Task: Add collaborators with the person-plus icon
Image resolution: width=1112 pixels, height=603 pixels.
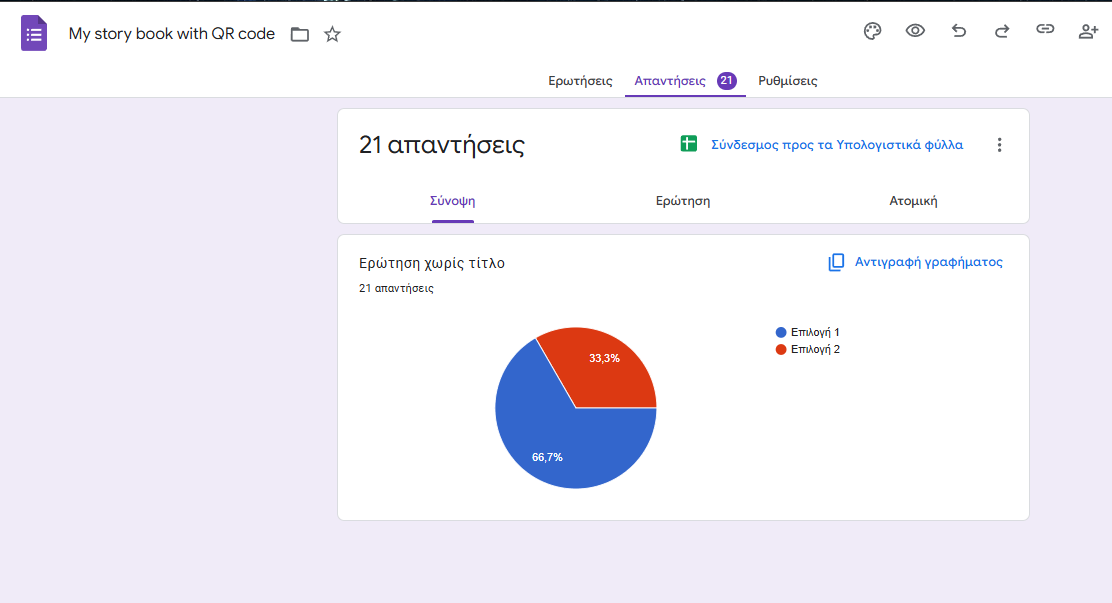Action: pos(1088,31)
